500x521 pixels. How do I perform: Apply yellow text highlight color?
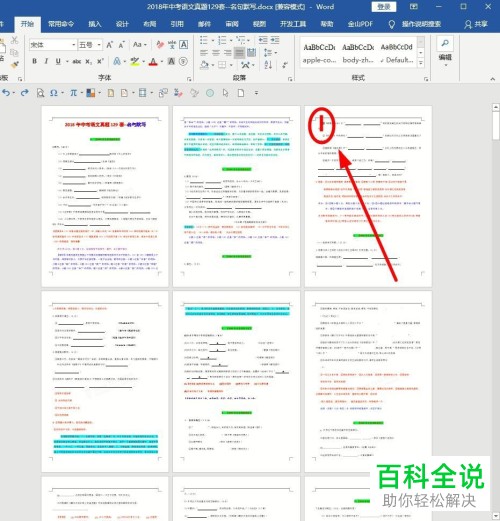[135, 62]
